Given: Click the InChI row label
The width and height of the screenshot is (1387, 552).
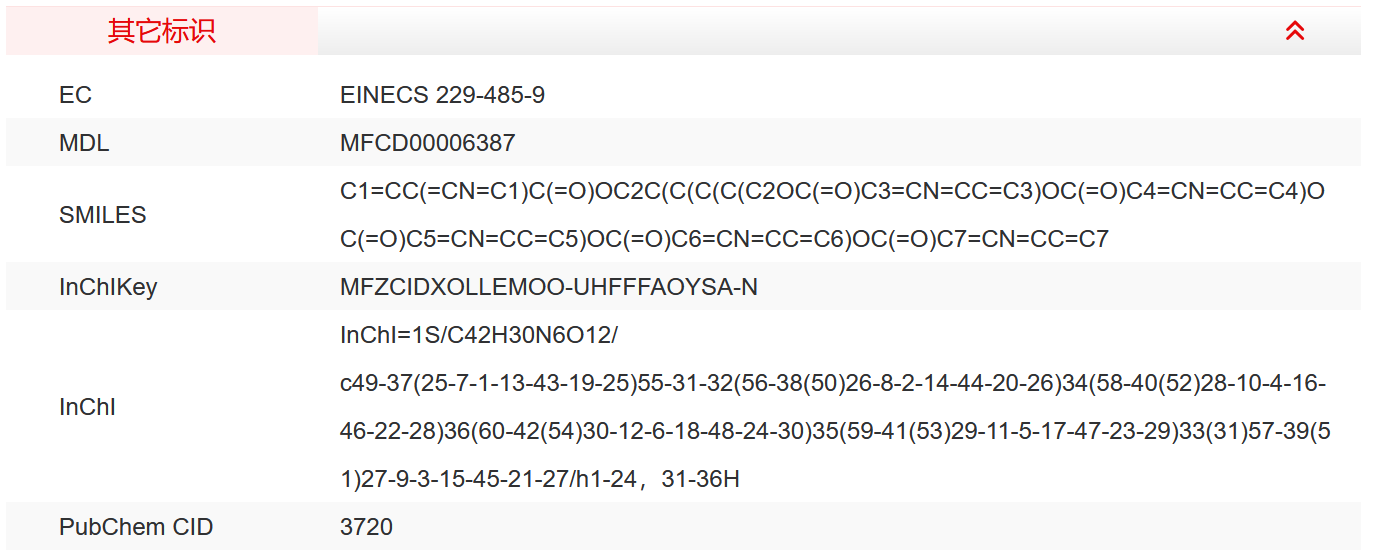Looking at the screenshot, I should coord(87,407).
